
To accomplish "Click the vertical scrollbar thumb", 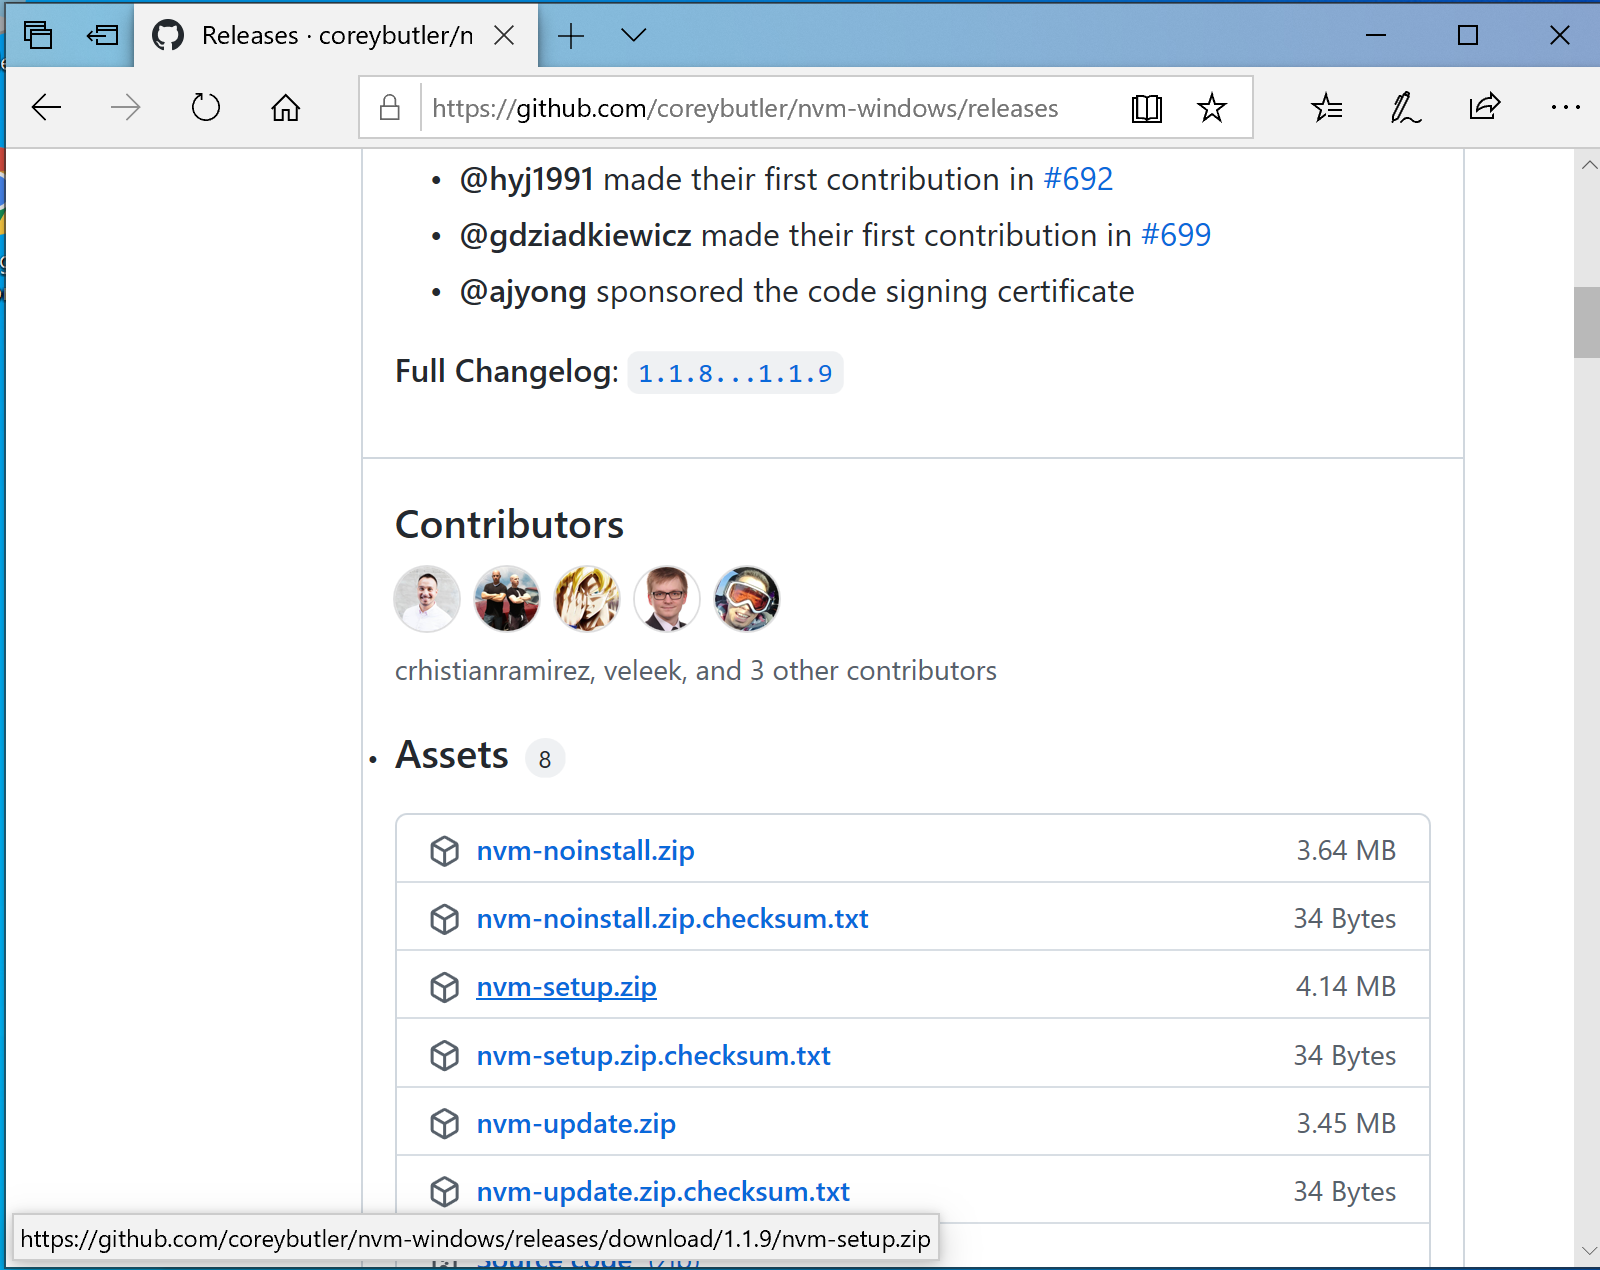I will click(1587, 322).
